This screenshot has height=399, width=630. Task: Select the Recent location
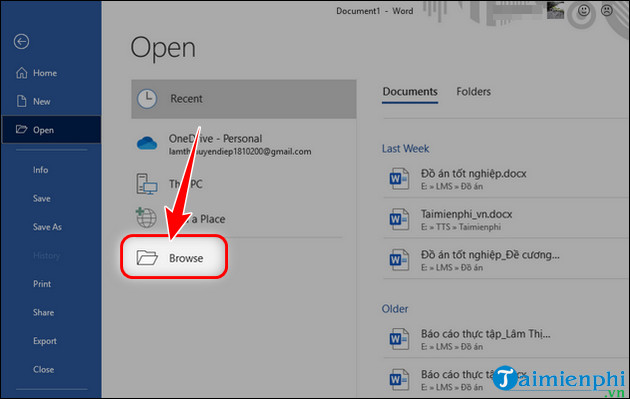pos(243,99)
